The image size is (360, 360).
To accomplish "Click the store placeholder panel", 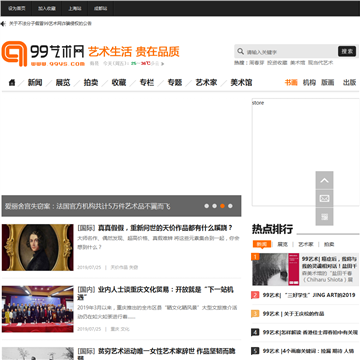I will [305, 152].
